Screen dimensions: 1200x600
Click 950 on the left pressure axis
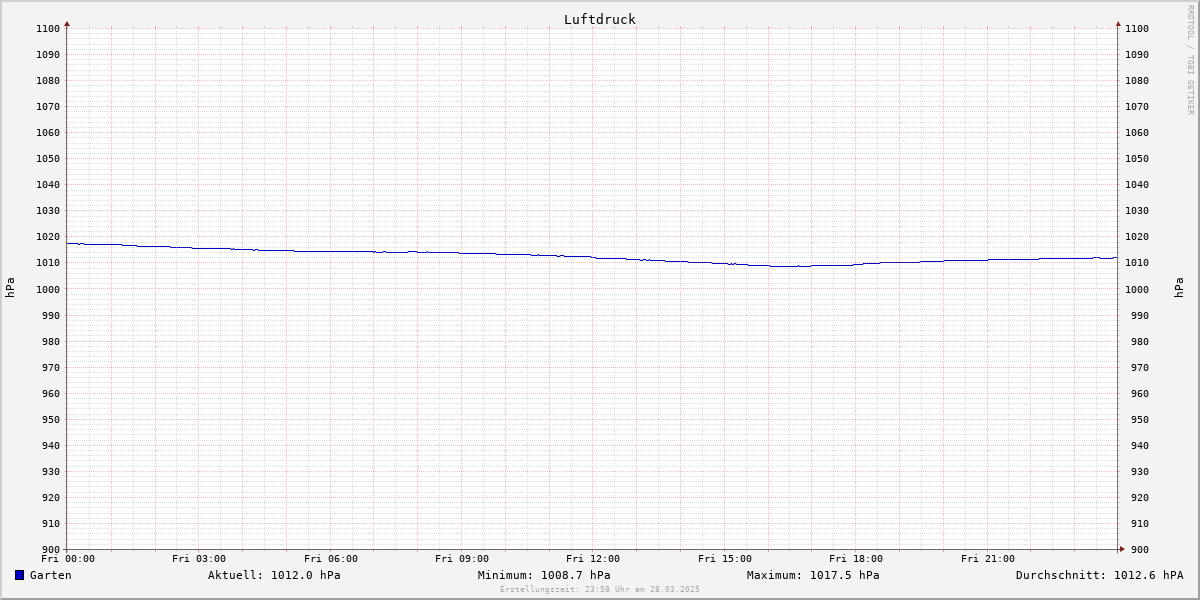pos(51,420)
